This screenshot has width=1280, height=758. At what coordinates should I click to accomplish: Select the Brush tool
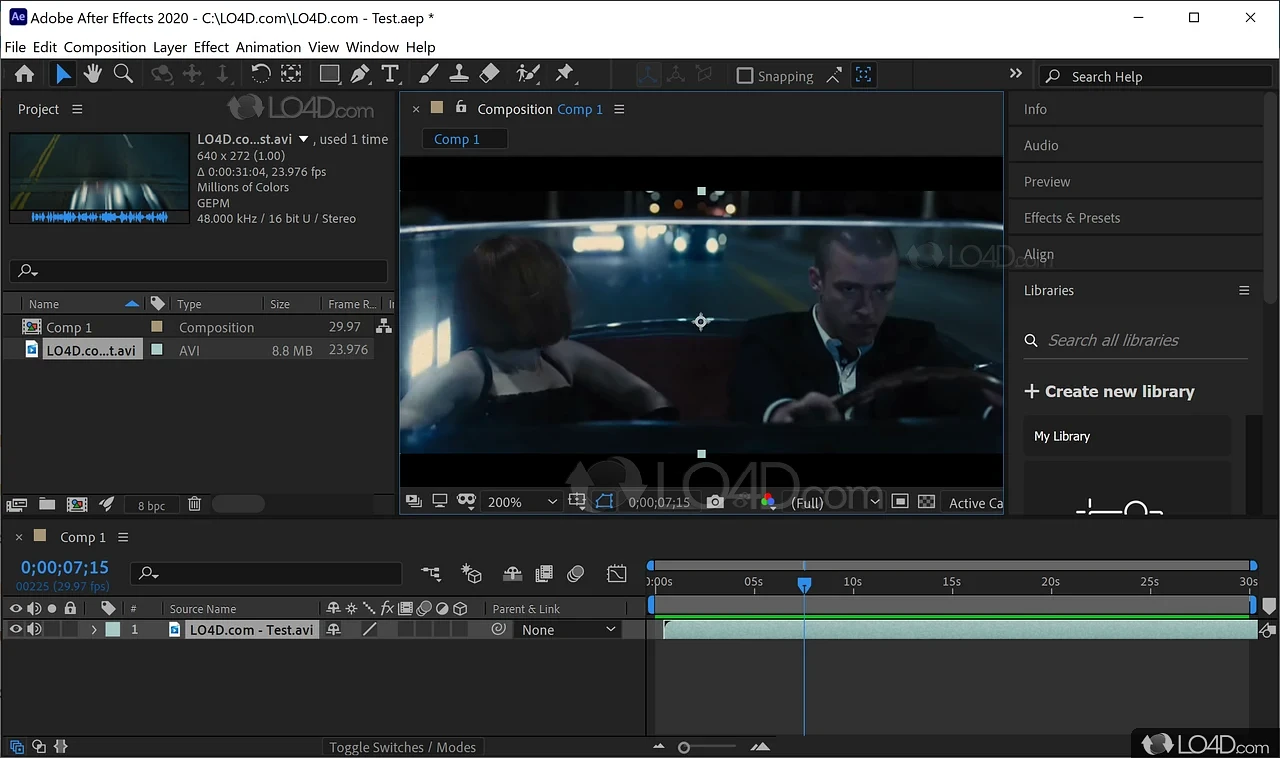pos(431,73)
